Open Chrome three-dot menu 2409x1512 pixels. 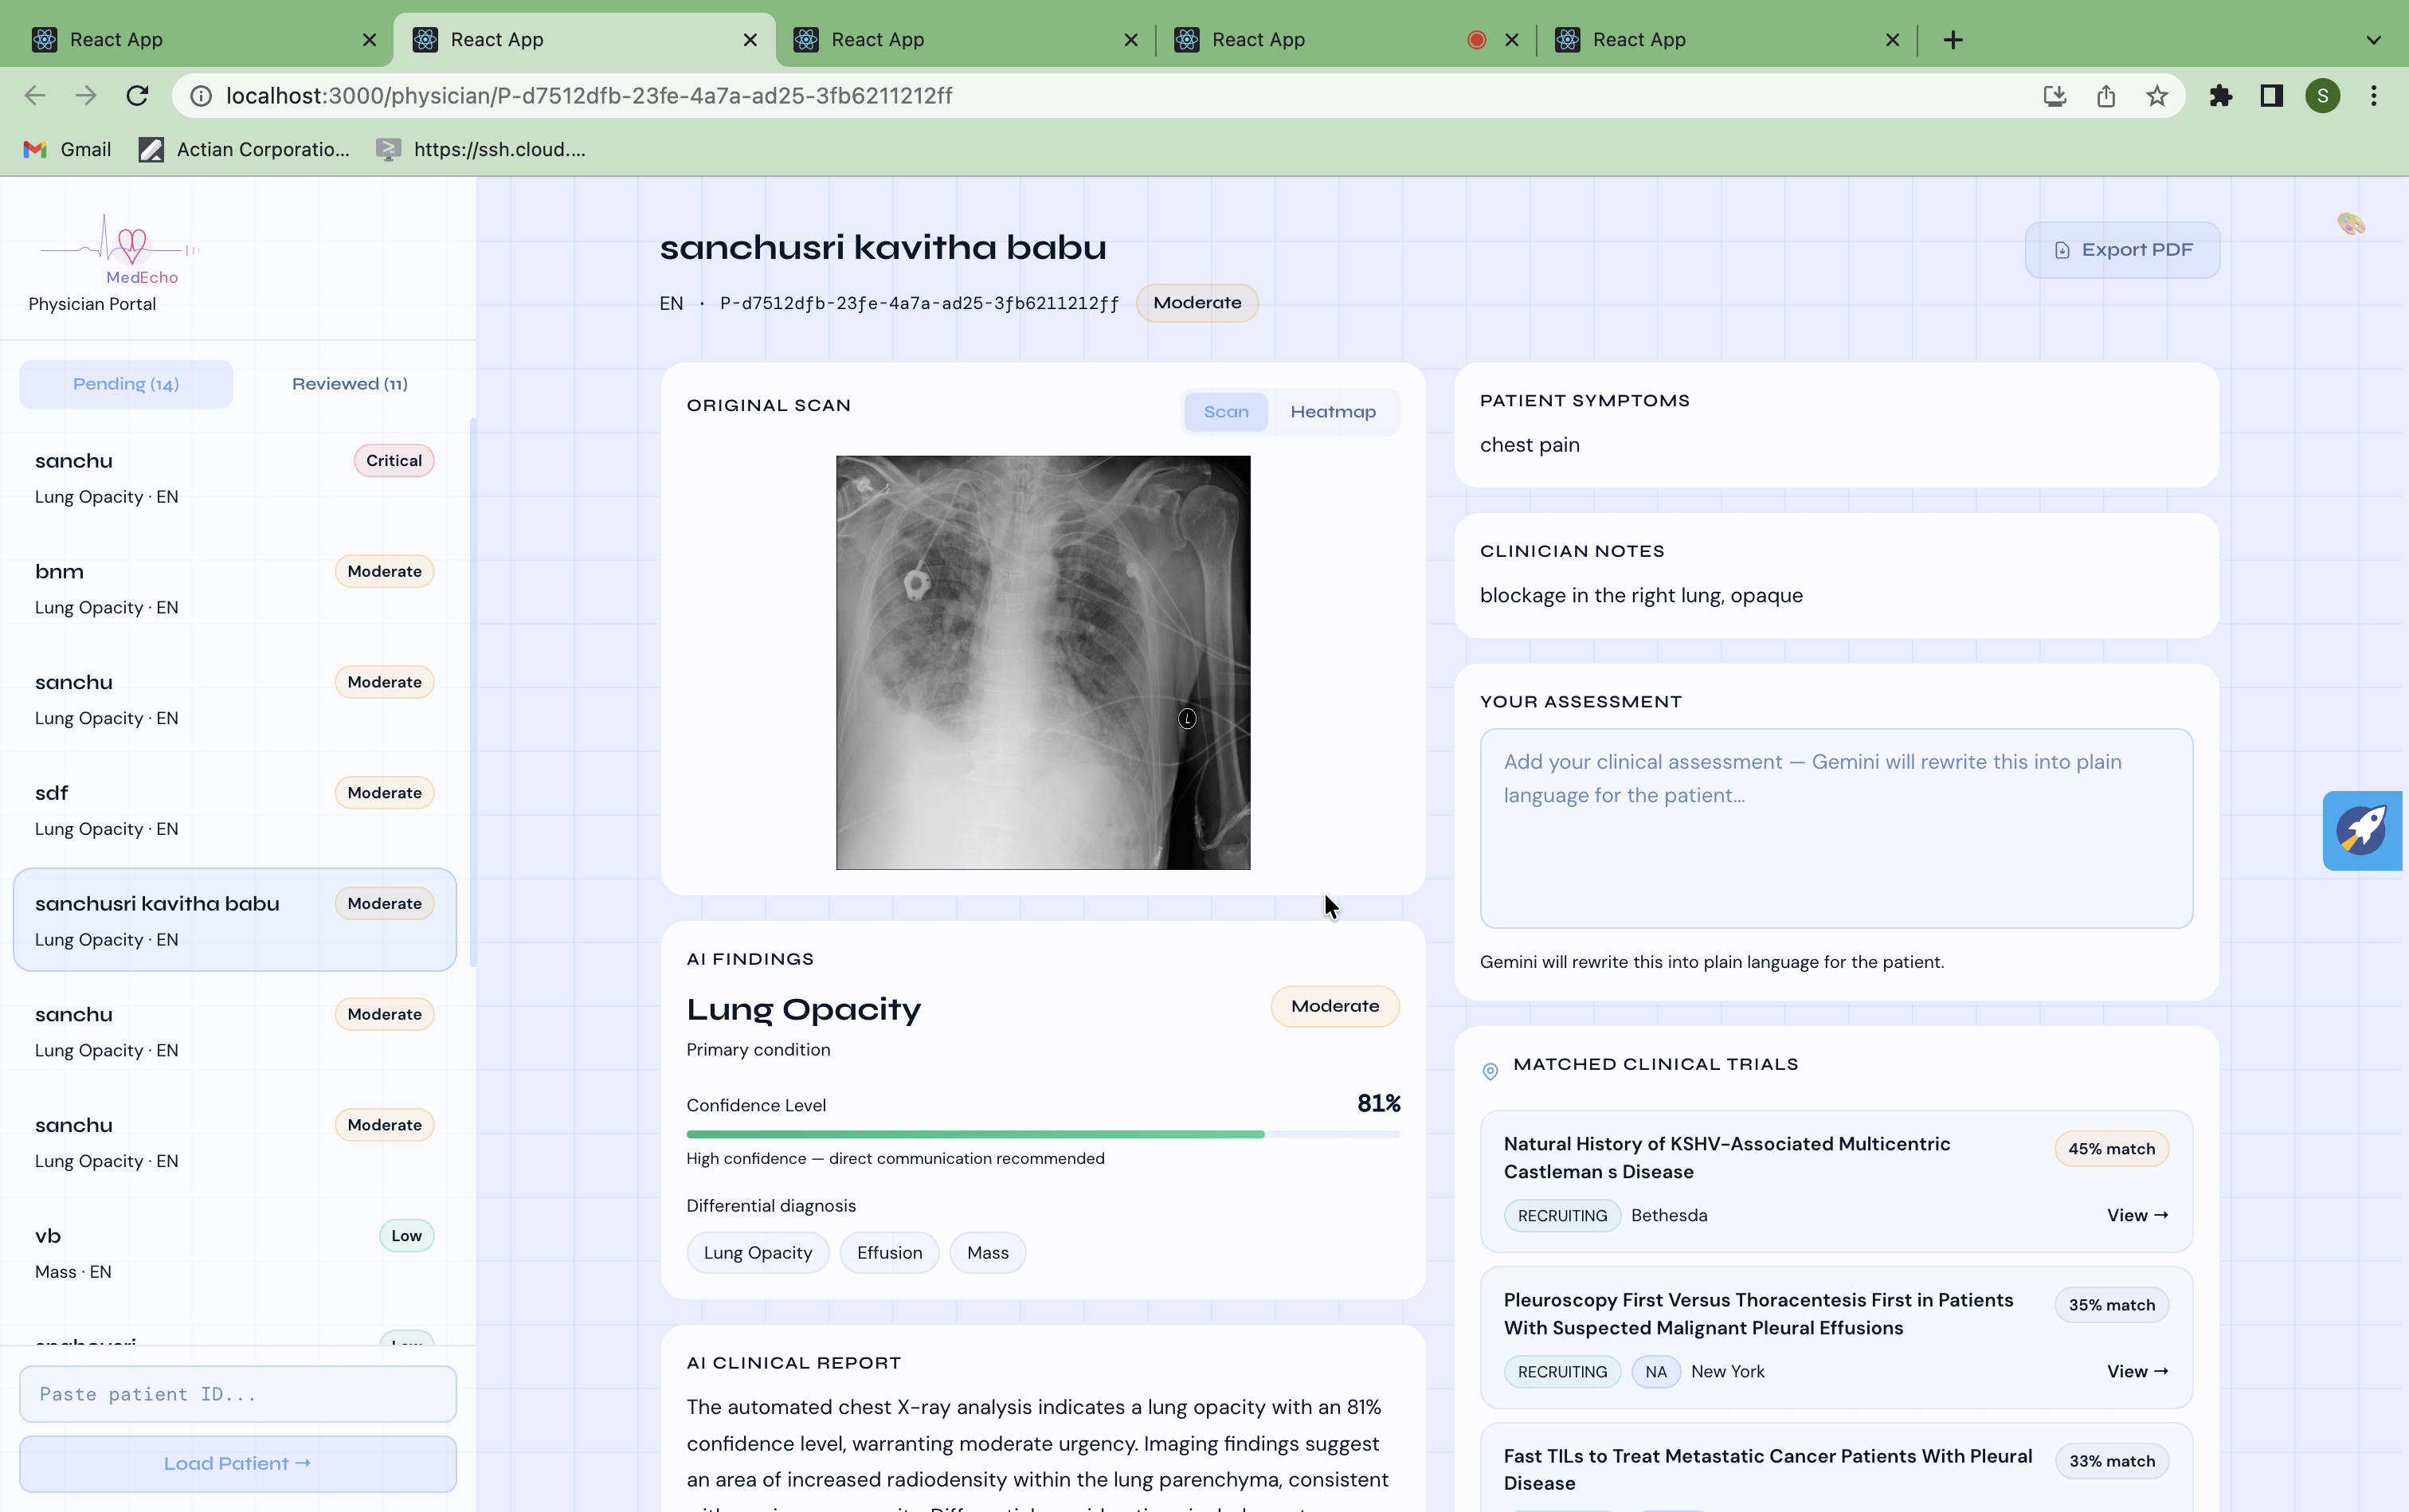point(2373,96)
